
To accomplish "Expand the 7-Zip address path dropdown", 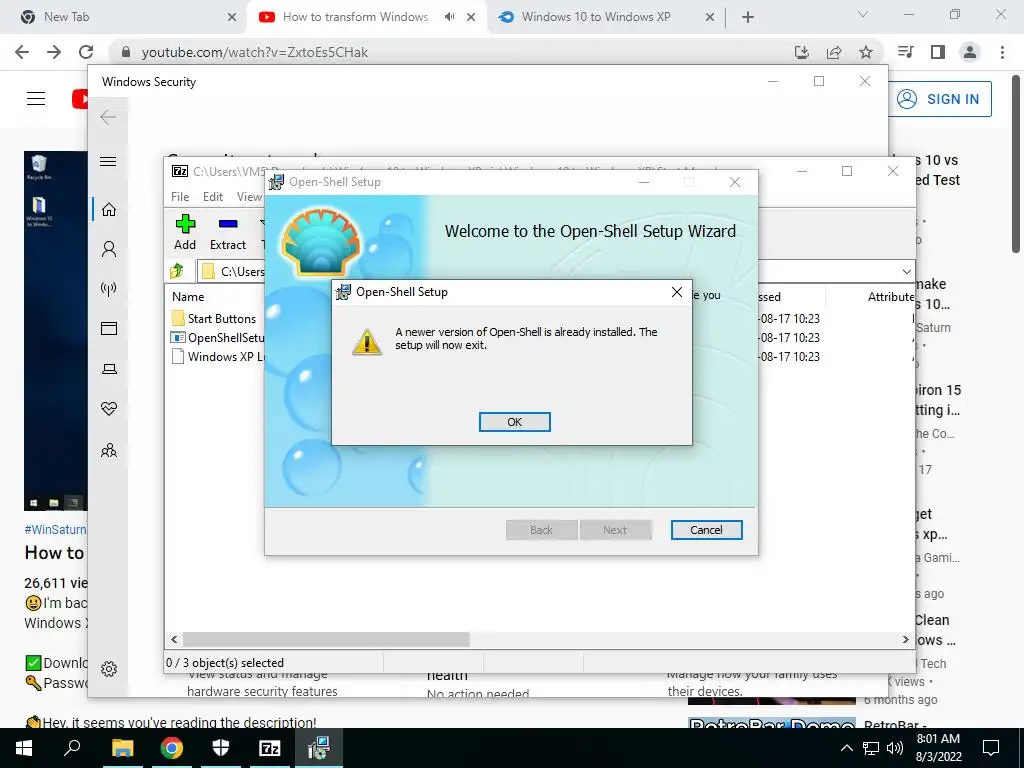I will coord(906,271).
